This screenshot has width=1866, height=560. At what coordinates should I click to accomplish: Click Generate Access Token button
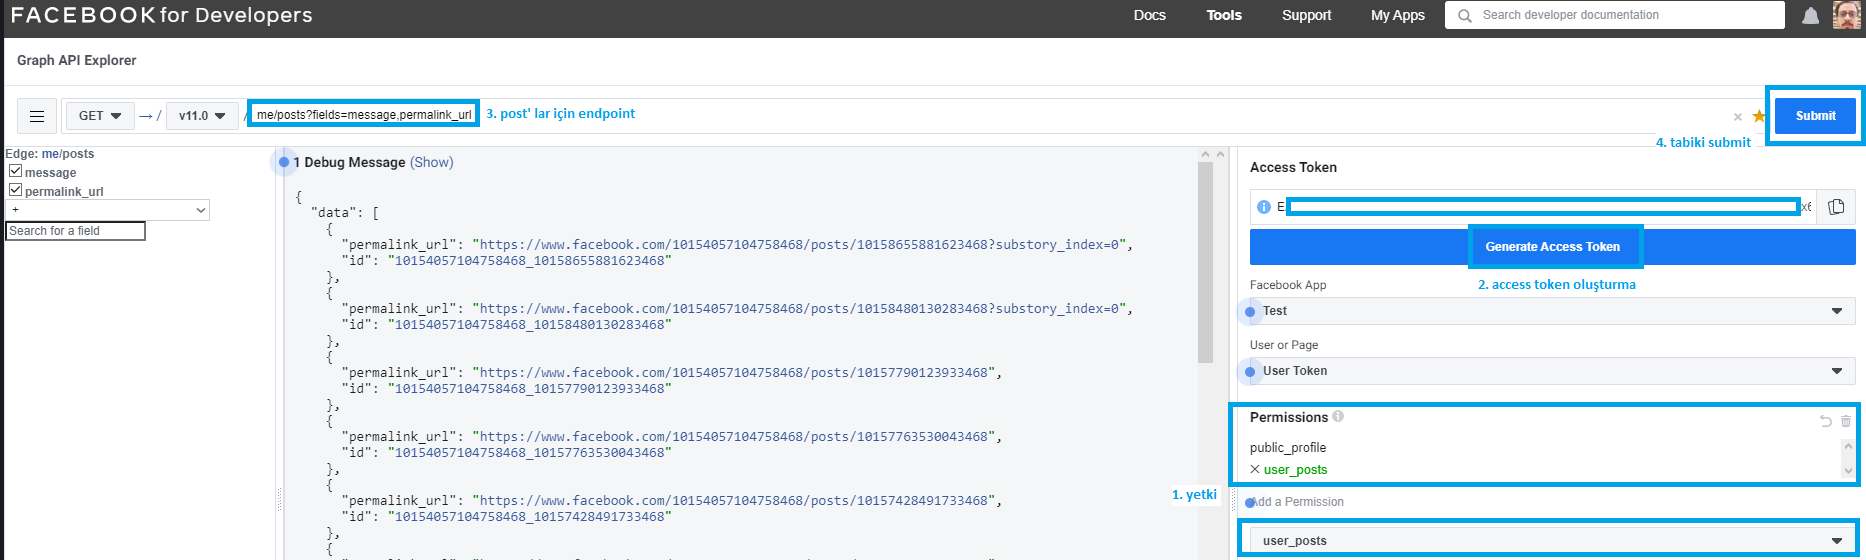tap(1552, 247)
